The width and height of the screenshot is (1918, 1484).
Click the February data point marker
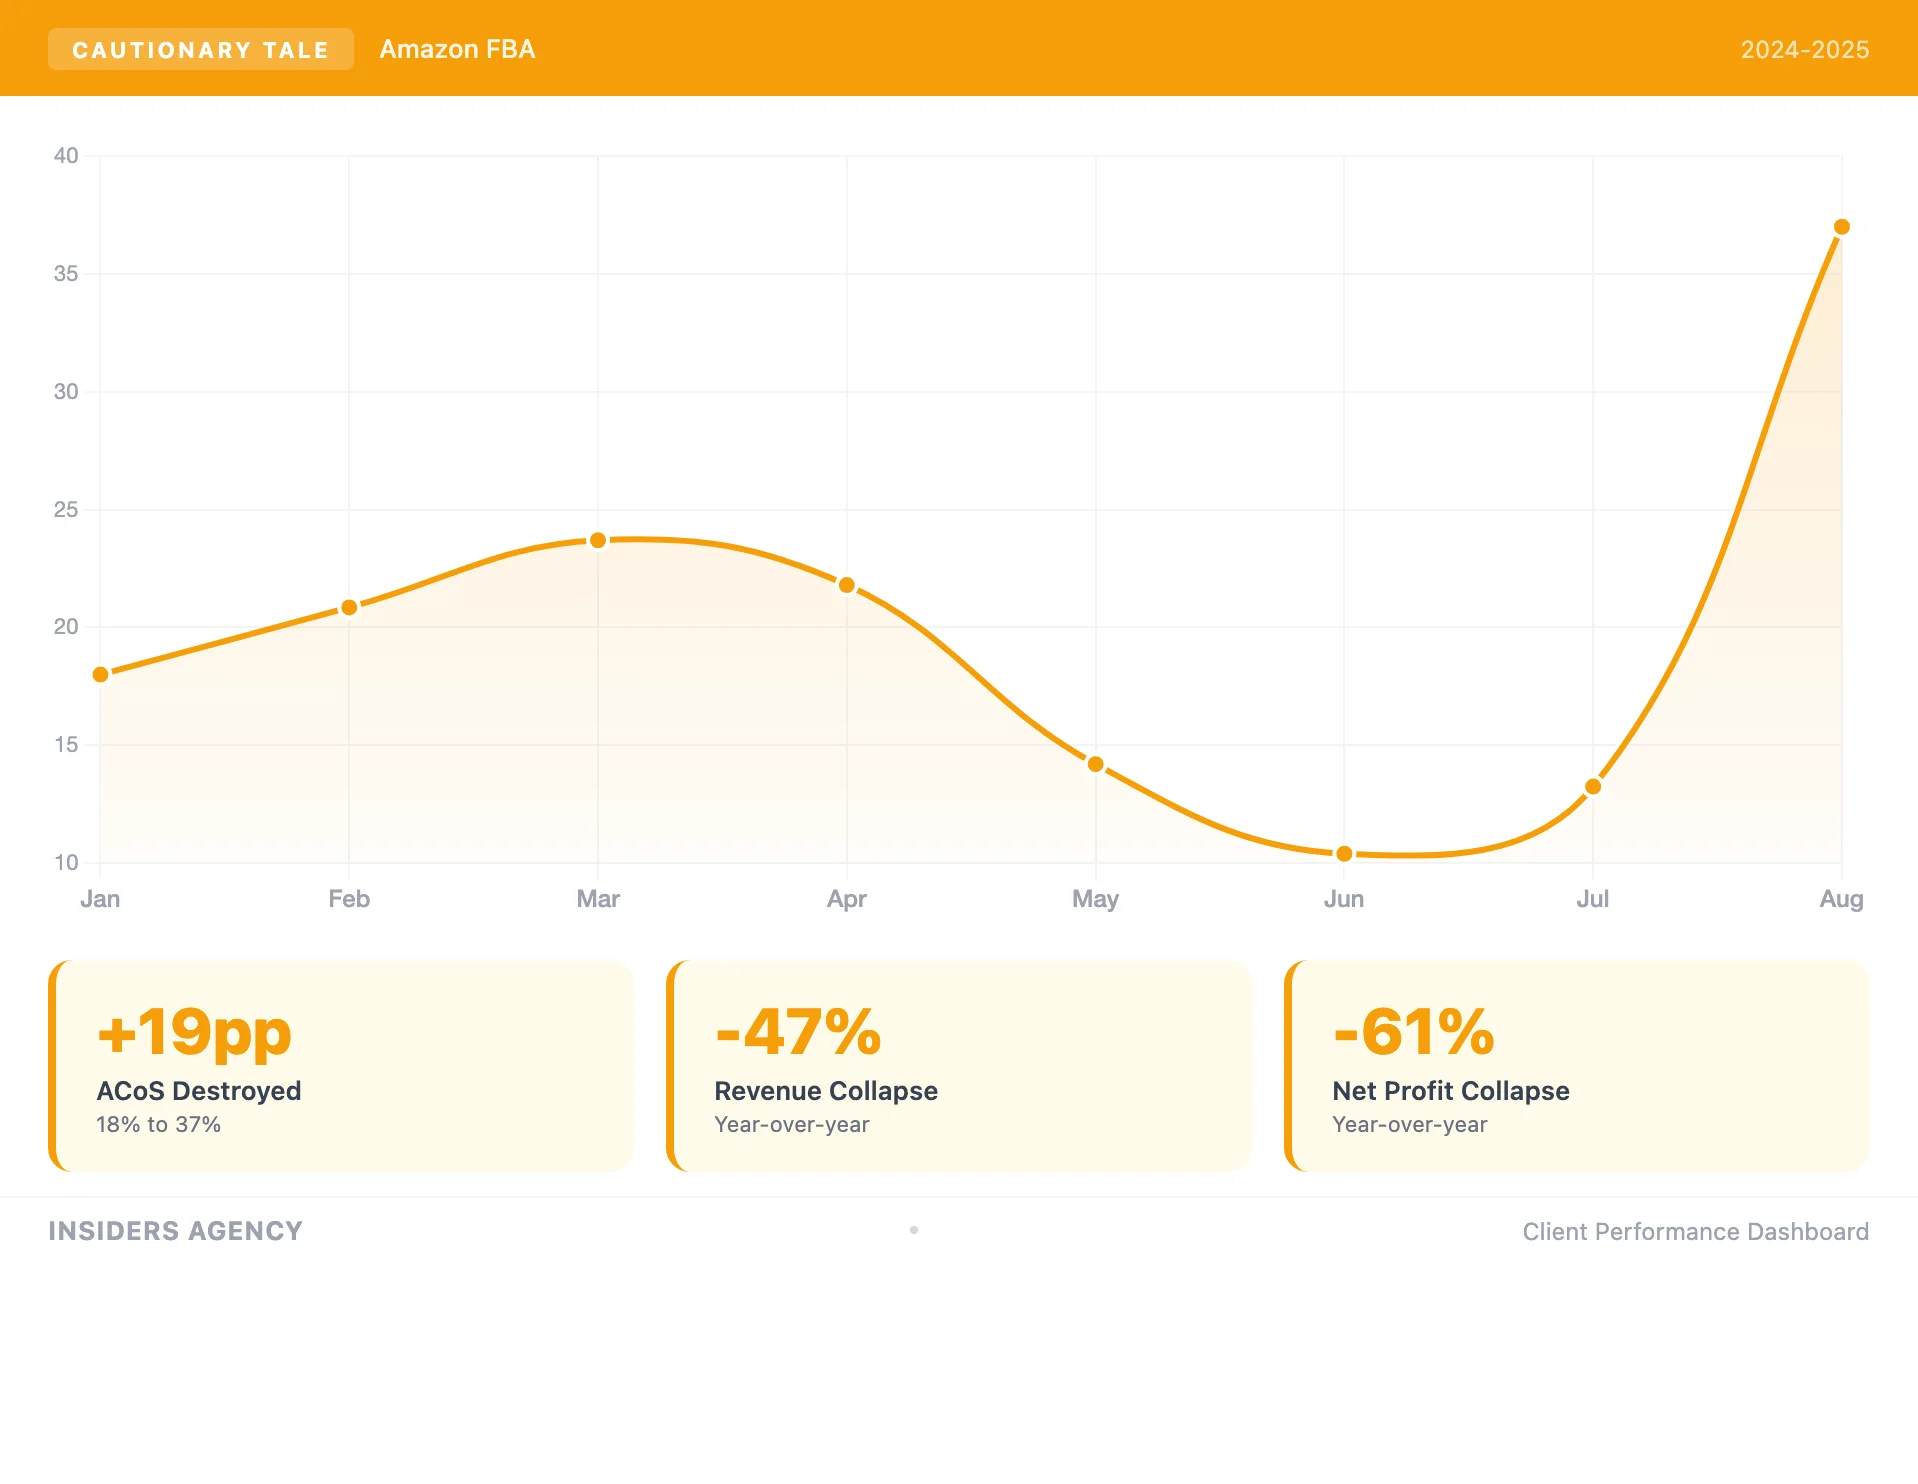point(349,608)
